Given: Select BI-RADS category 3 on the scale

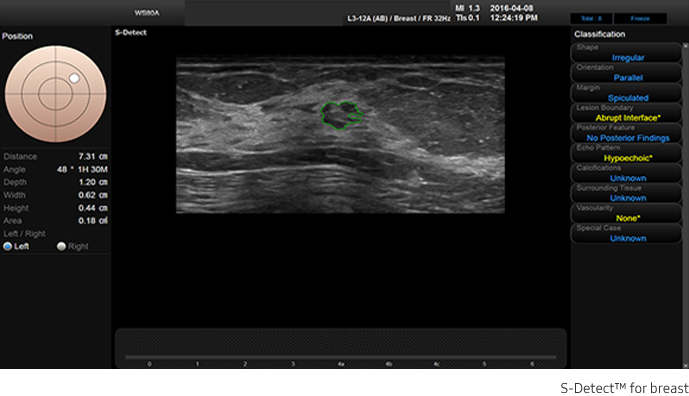Looking at the screenshot, I should coord(293,364).
